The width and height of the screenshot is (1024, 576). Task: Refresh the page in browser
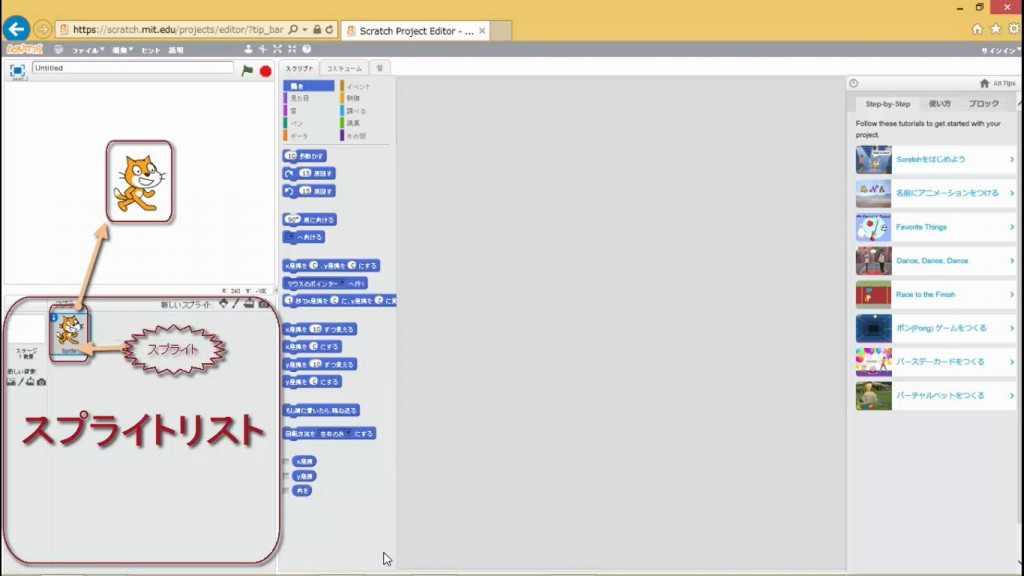tap(330, 29)
